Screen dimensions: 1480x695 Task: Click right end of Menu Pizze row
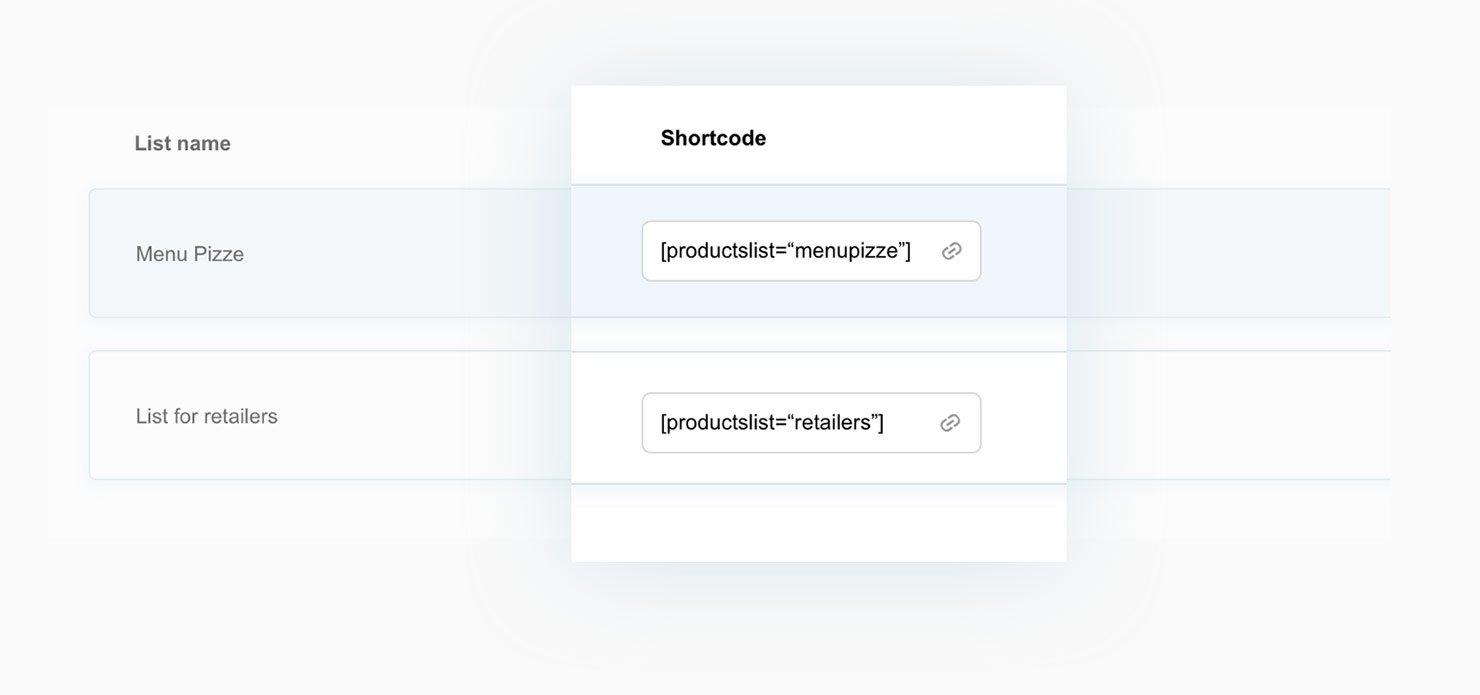[1228, 253]
